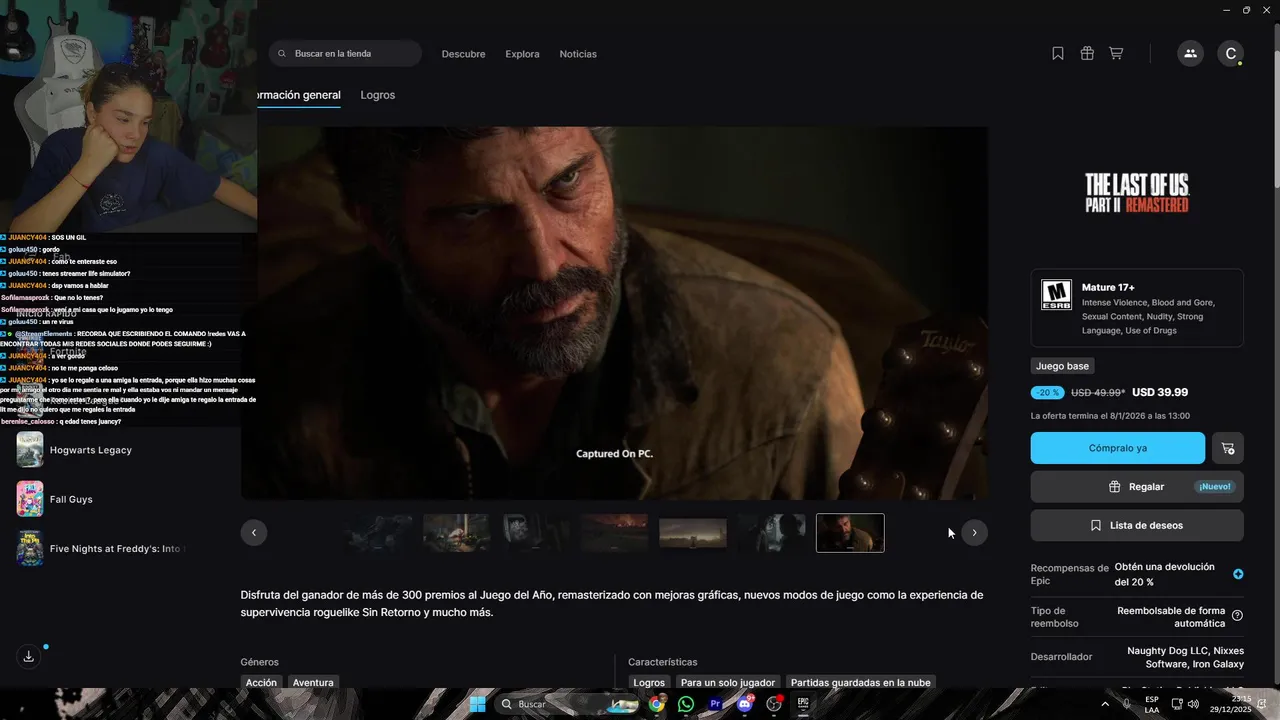
Task: Click the Epic Games Launcher taskbar icon
Action: tap(803, 704)
